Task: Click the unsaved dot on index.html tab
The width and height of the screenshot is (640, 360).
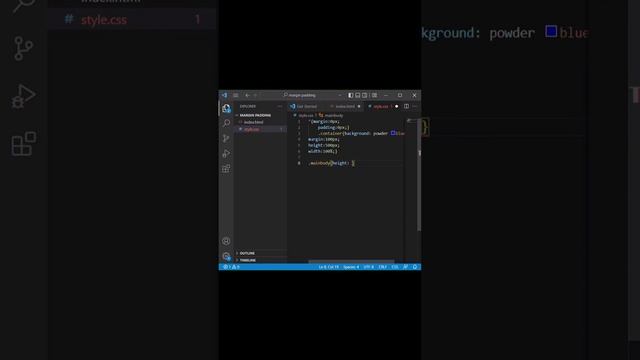Action: point(359,107)
